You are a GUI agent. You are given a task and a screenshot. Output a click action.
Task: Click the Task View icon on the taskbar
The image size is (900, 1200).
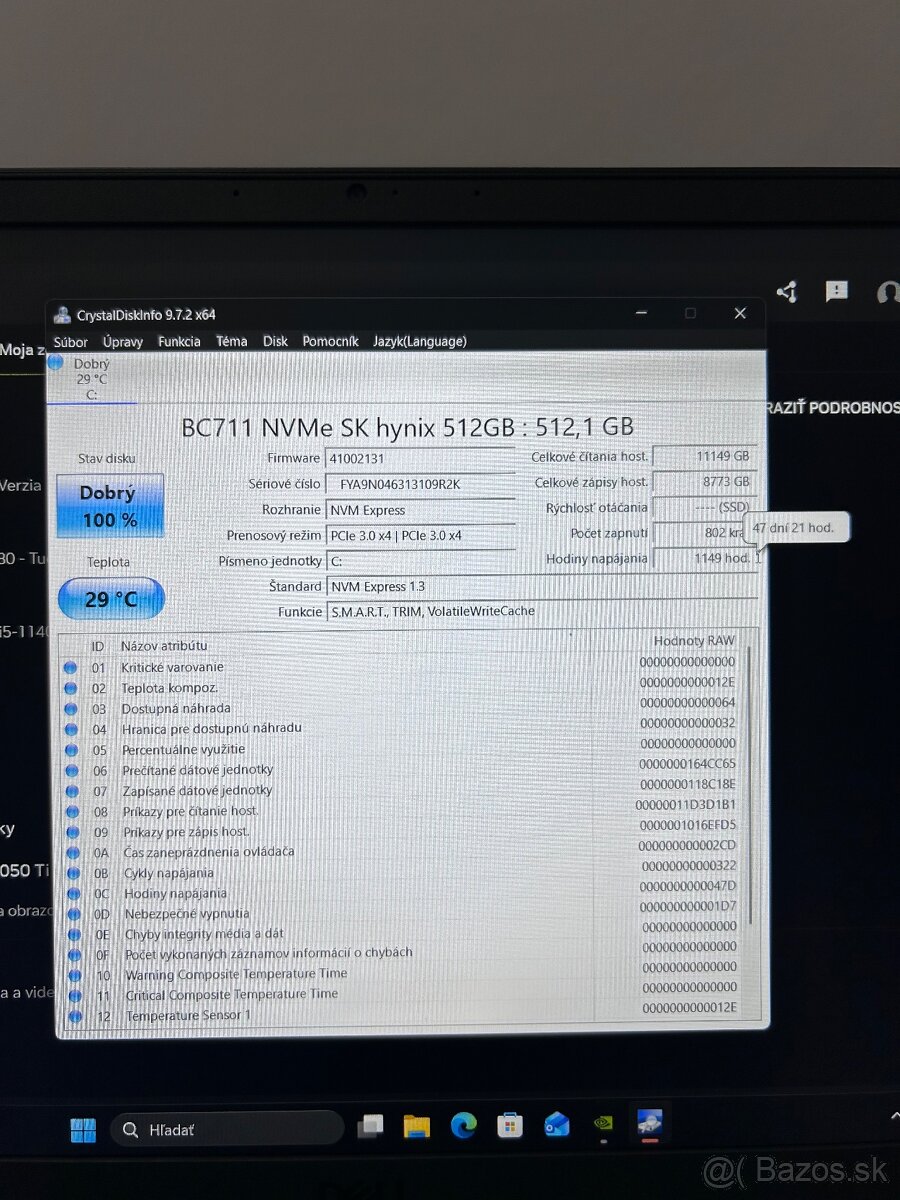[x=372, y=1124]
